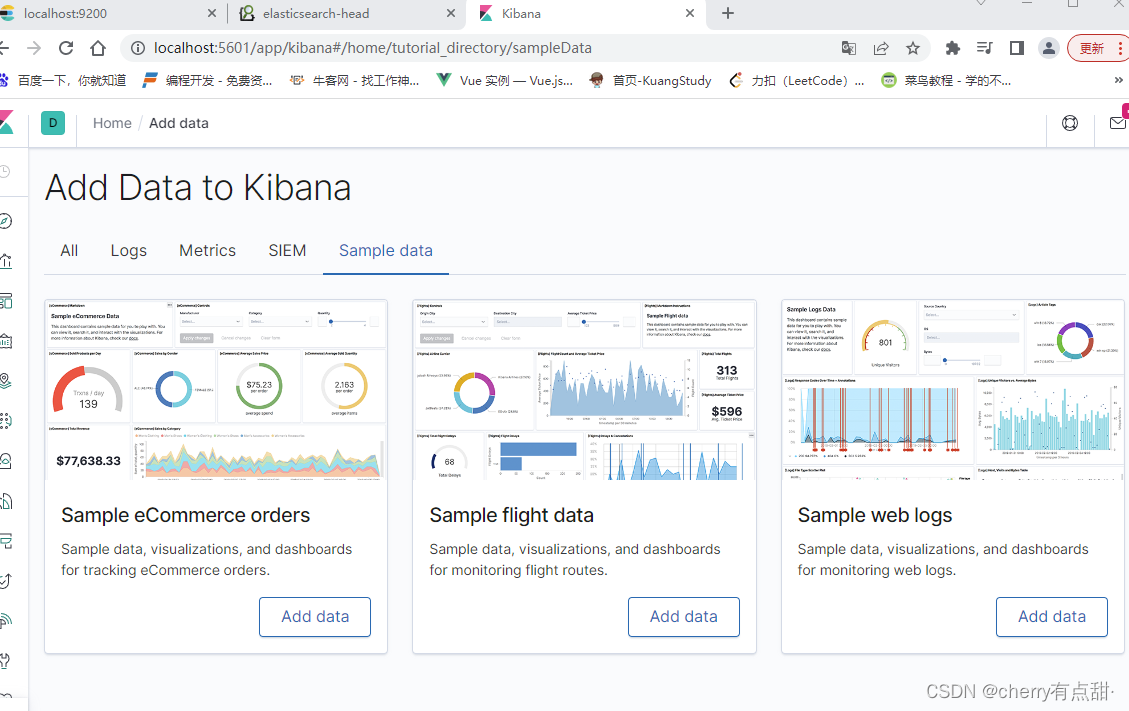This screenshot has width=1129, height=711.
Task: Add data for Sample web logs
Action: (1051, 617)
